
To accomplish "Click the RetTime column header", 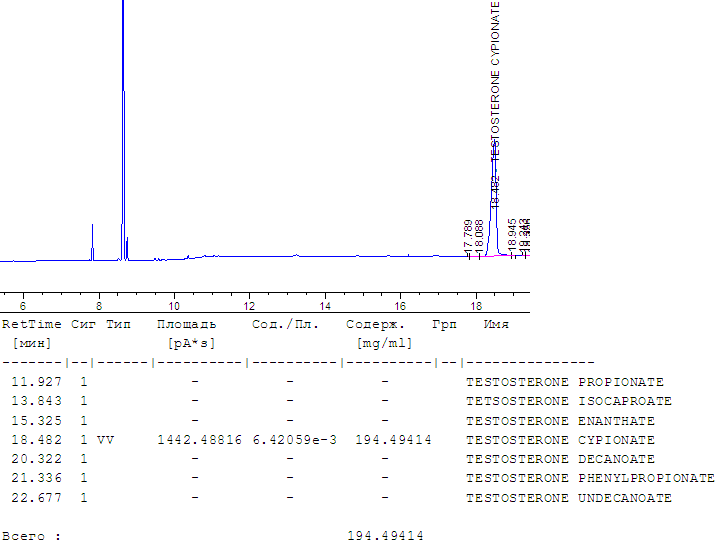I will [31, 325].
